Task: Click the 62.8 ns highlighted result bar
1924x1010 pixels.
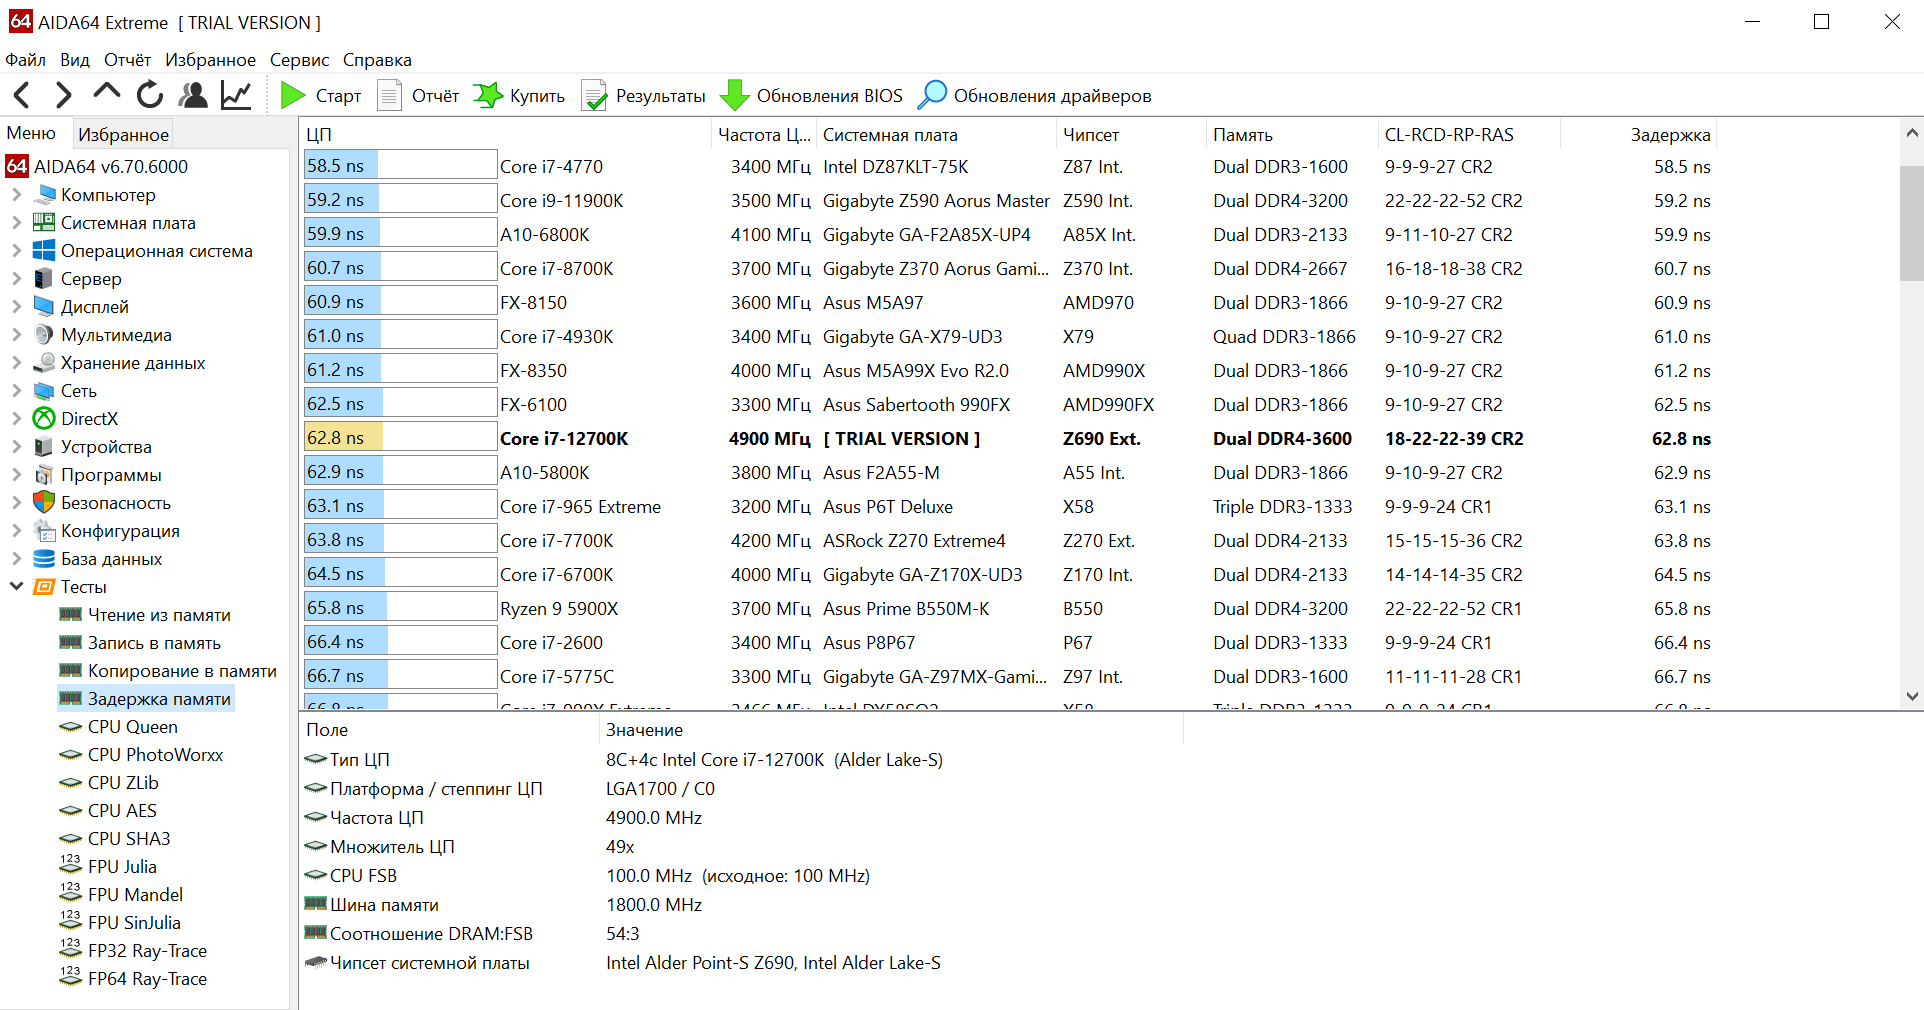Action: 400,438
